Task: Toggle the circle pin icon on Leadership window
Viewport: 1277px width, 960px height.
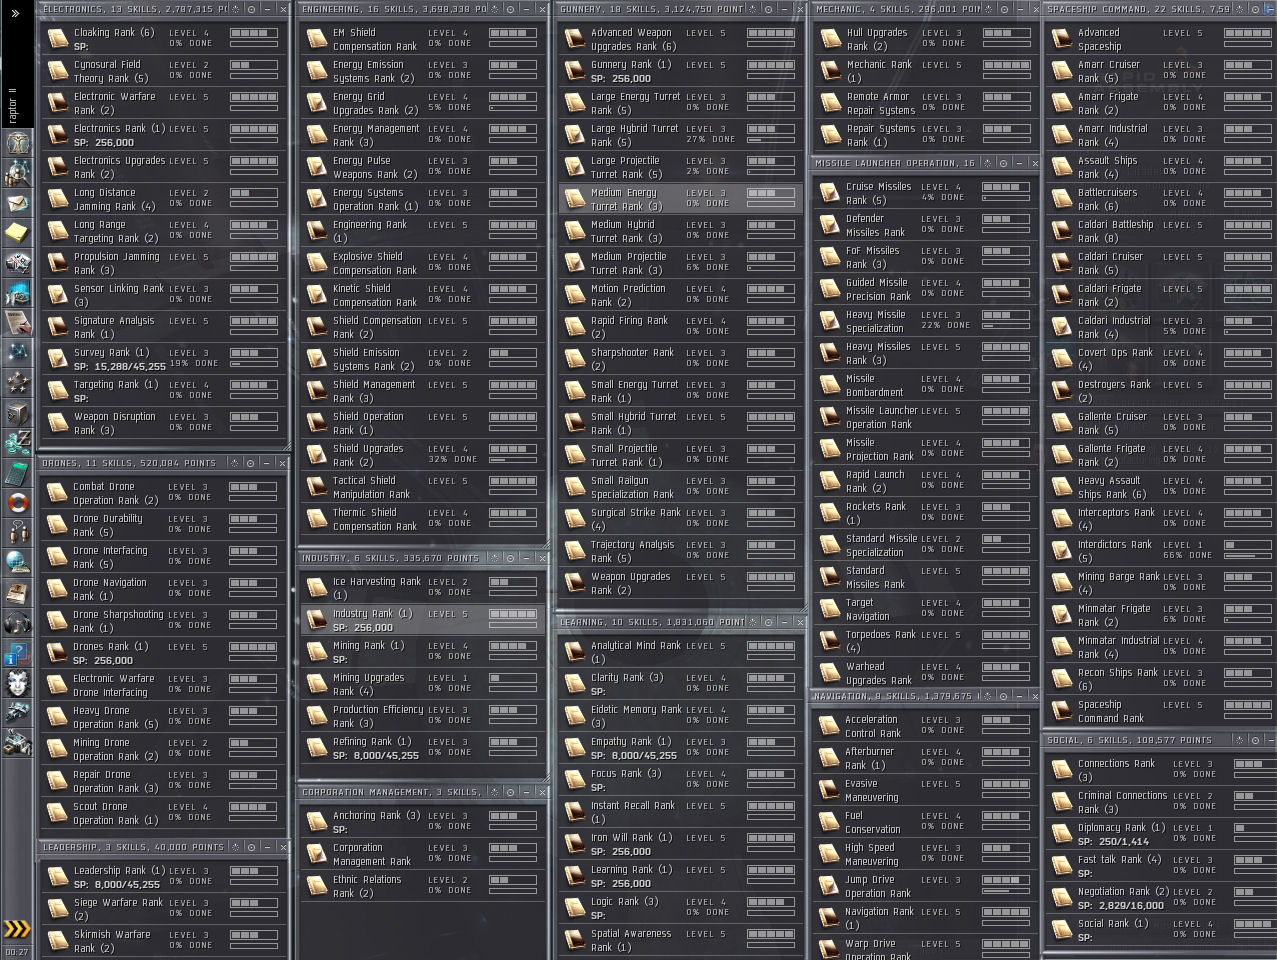Action: [x=251, y=847]
